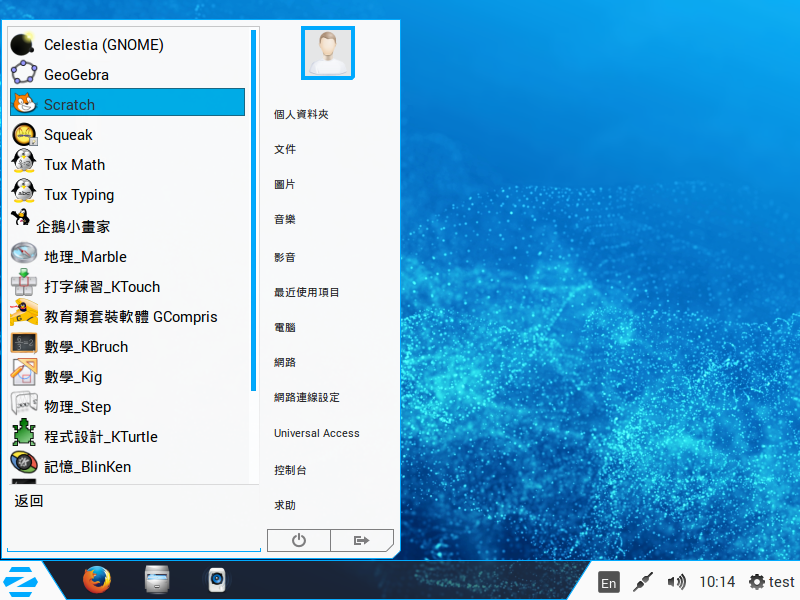Open the file manager taskbar icon

157,580
